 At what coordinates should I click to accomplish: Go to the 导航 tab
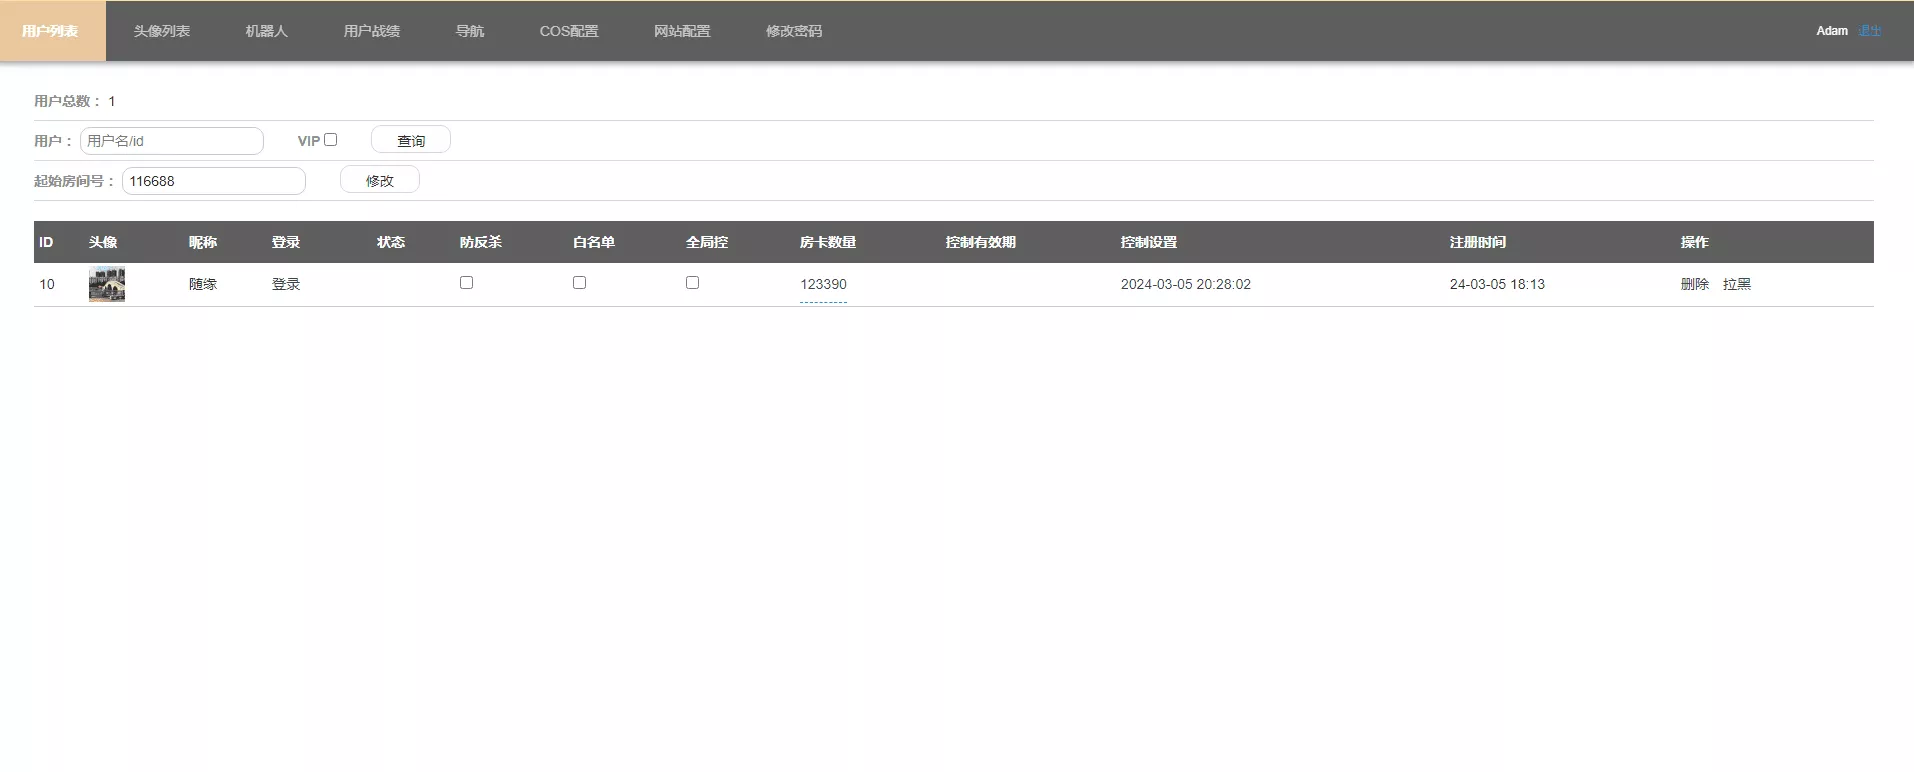pos(469,31)
